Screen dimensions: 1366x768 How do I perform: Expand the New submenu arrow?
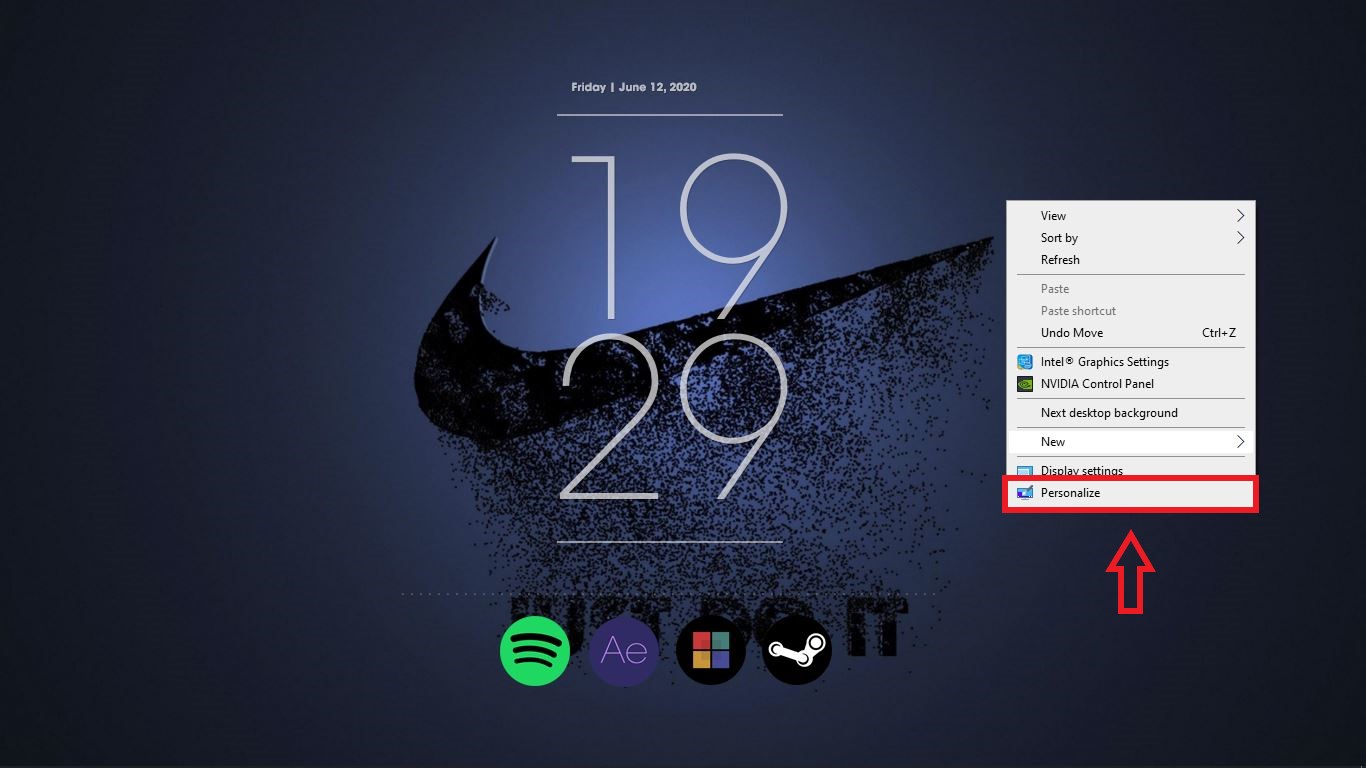(1240, 442)
